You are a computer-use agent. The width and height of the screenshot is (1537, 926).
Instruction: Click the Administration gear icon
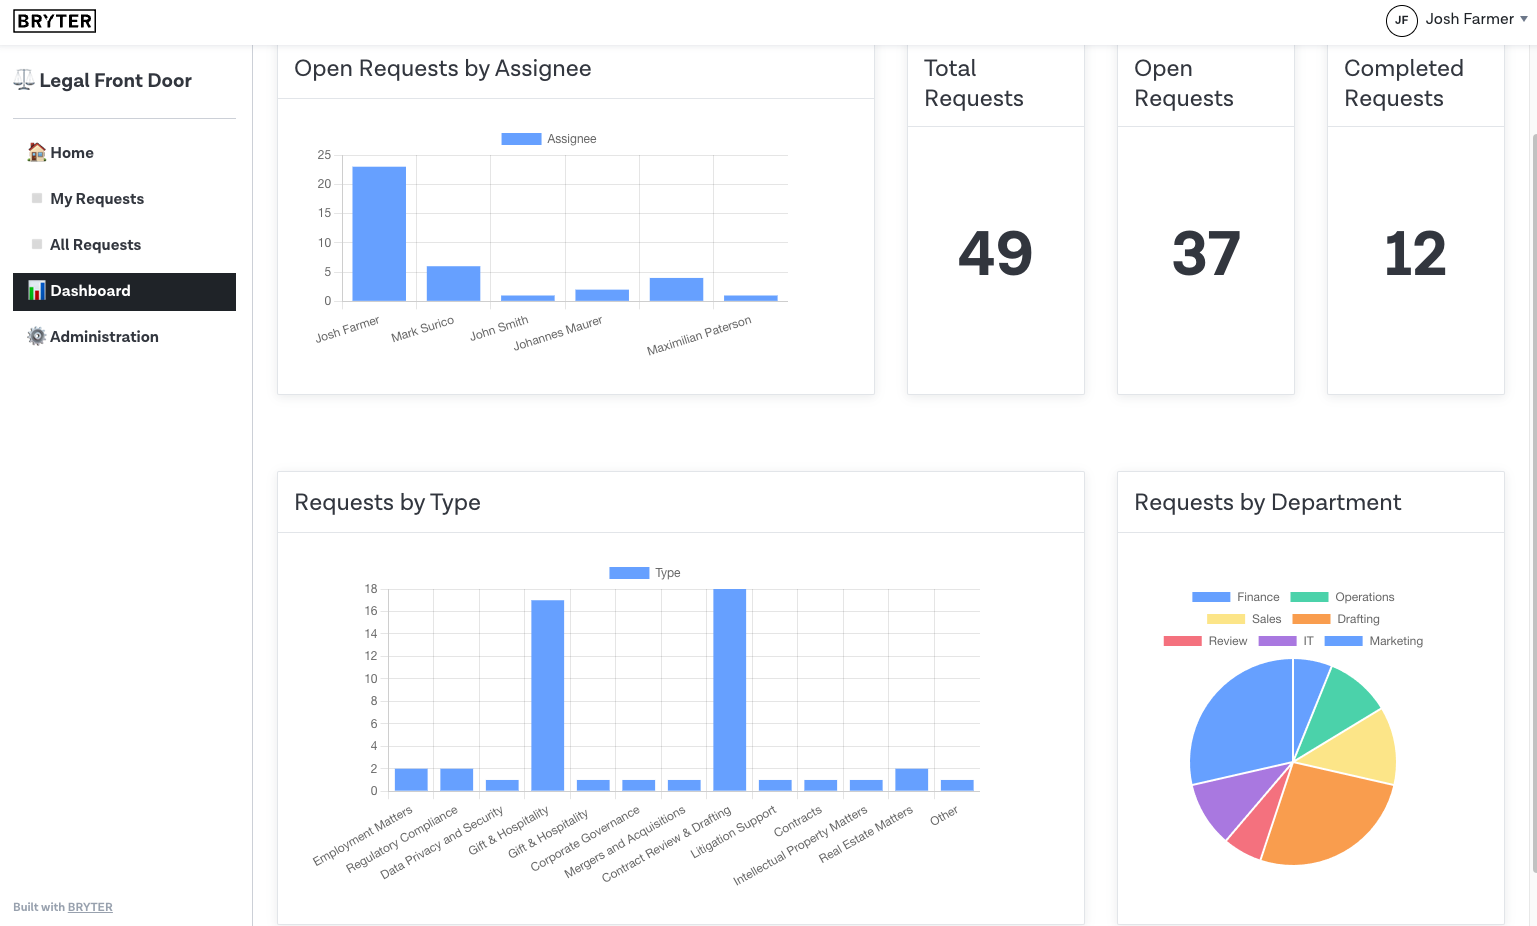tap(35, 336)
